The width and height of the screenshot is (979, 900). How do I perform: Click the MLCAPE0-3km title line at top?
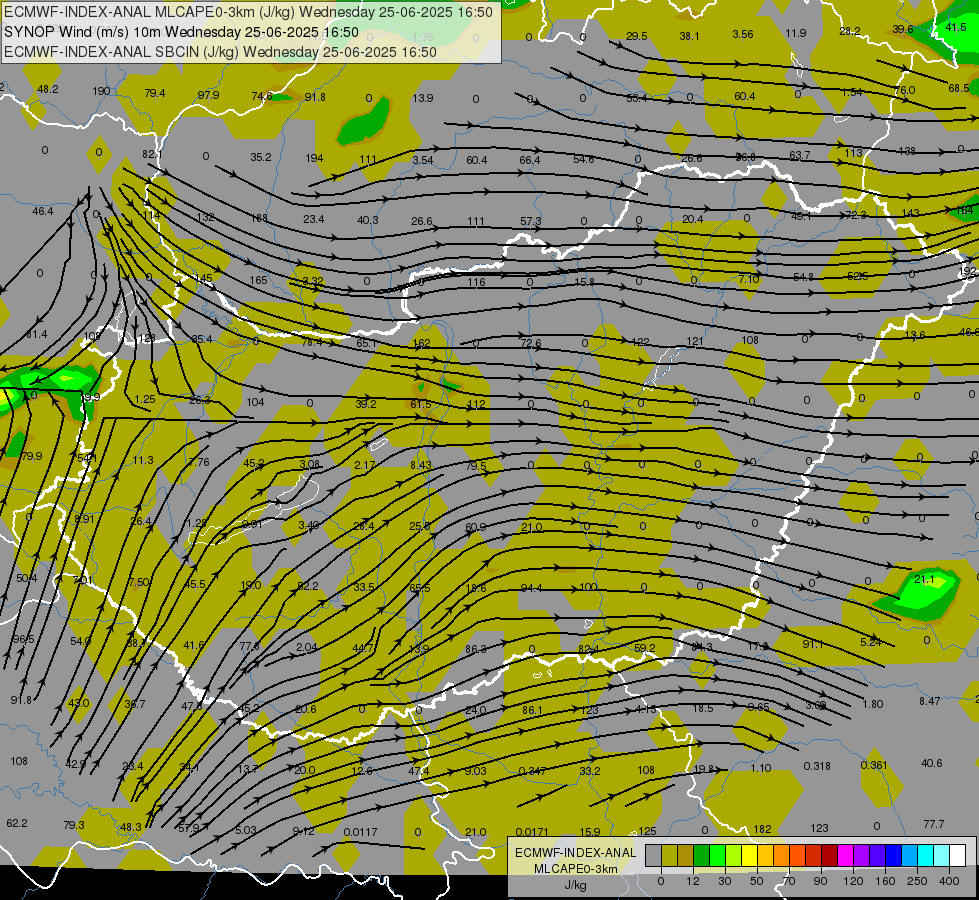[248, 12]
